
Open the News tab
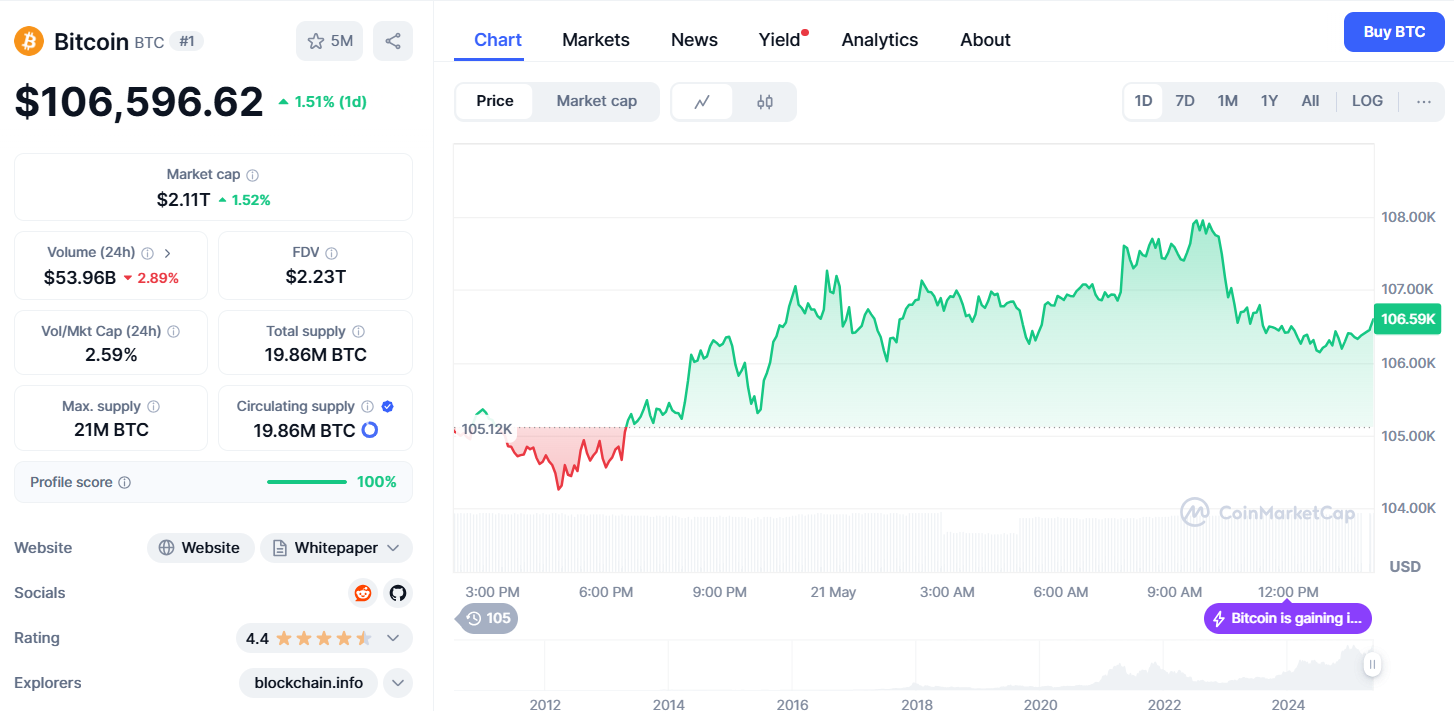point(694,40)
